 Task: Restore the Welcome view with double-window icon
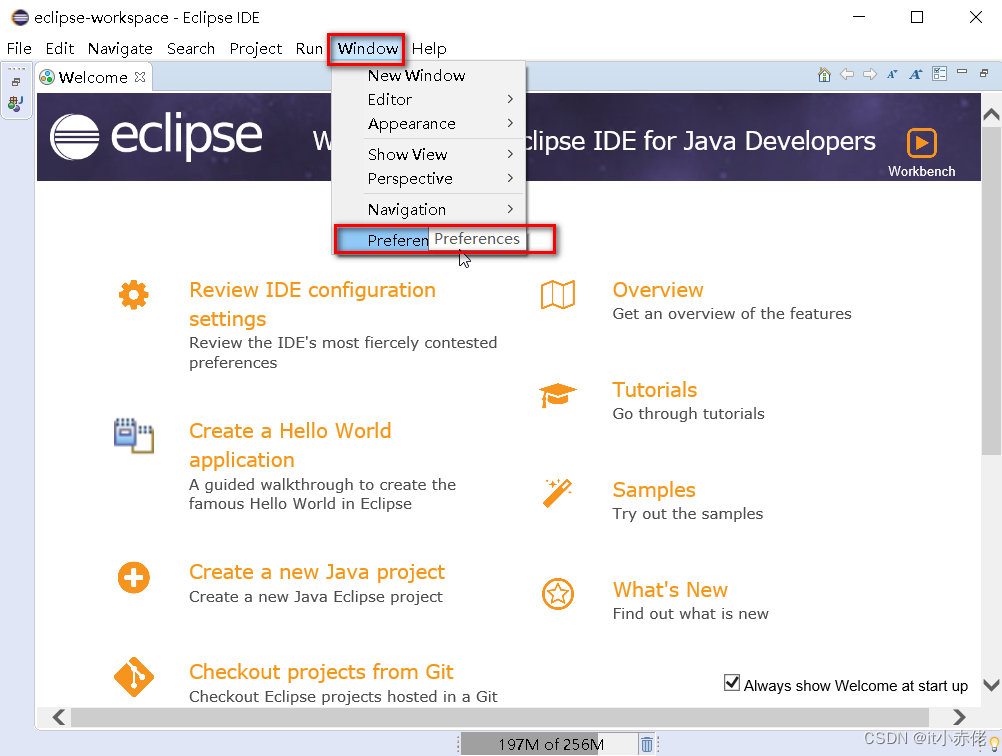[x=984, y=73]
